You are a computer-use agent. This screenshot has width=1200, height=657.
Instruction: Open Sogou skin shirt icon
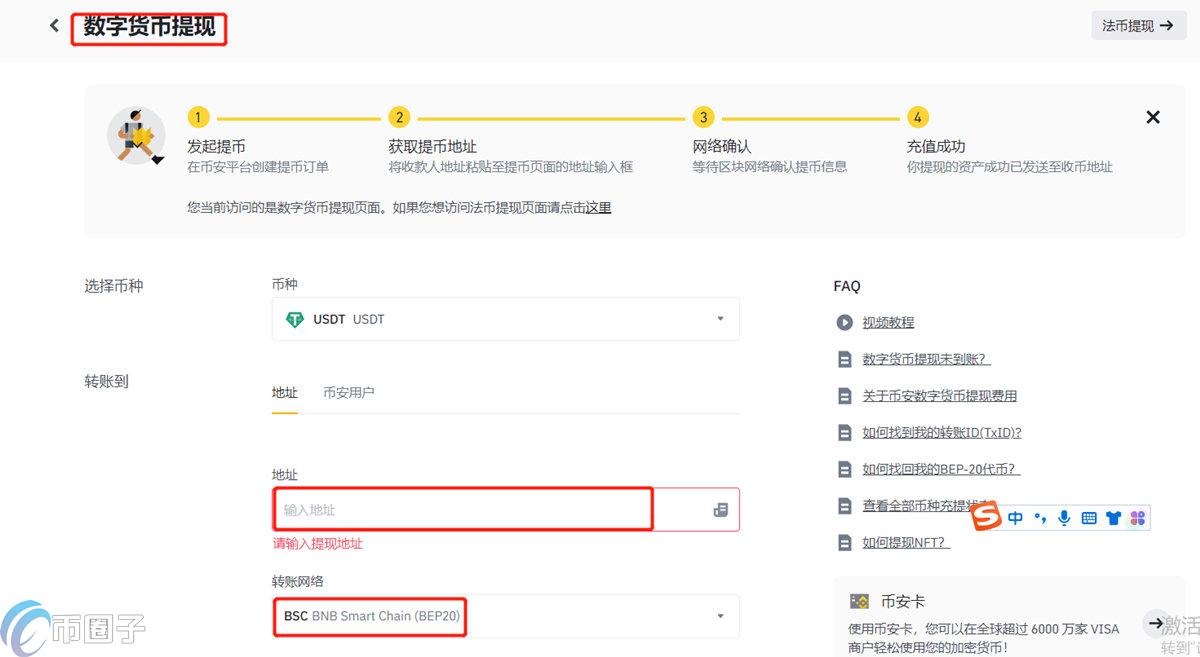[1113, 518]
